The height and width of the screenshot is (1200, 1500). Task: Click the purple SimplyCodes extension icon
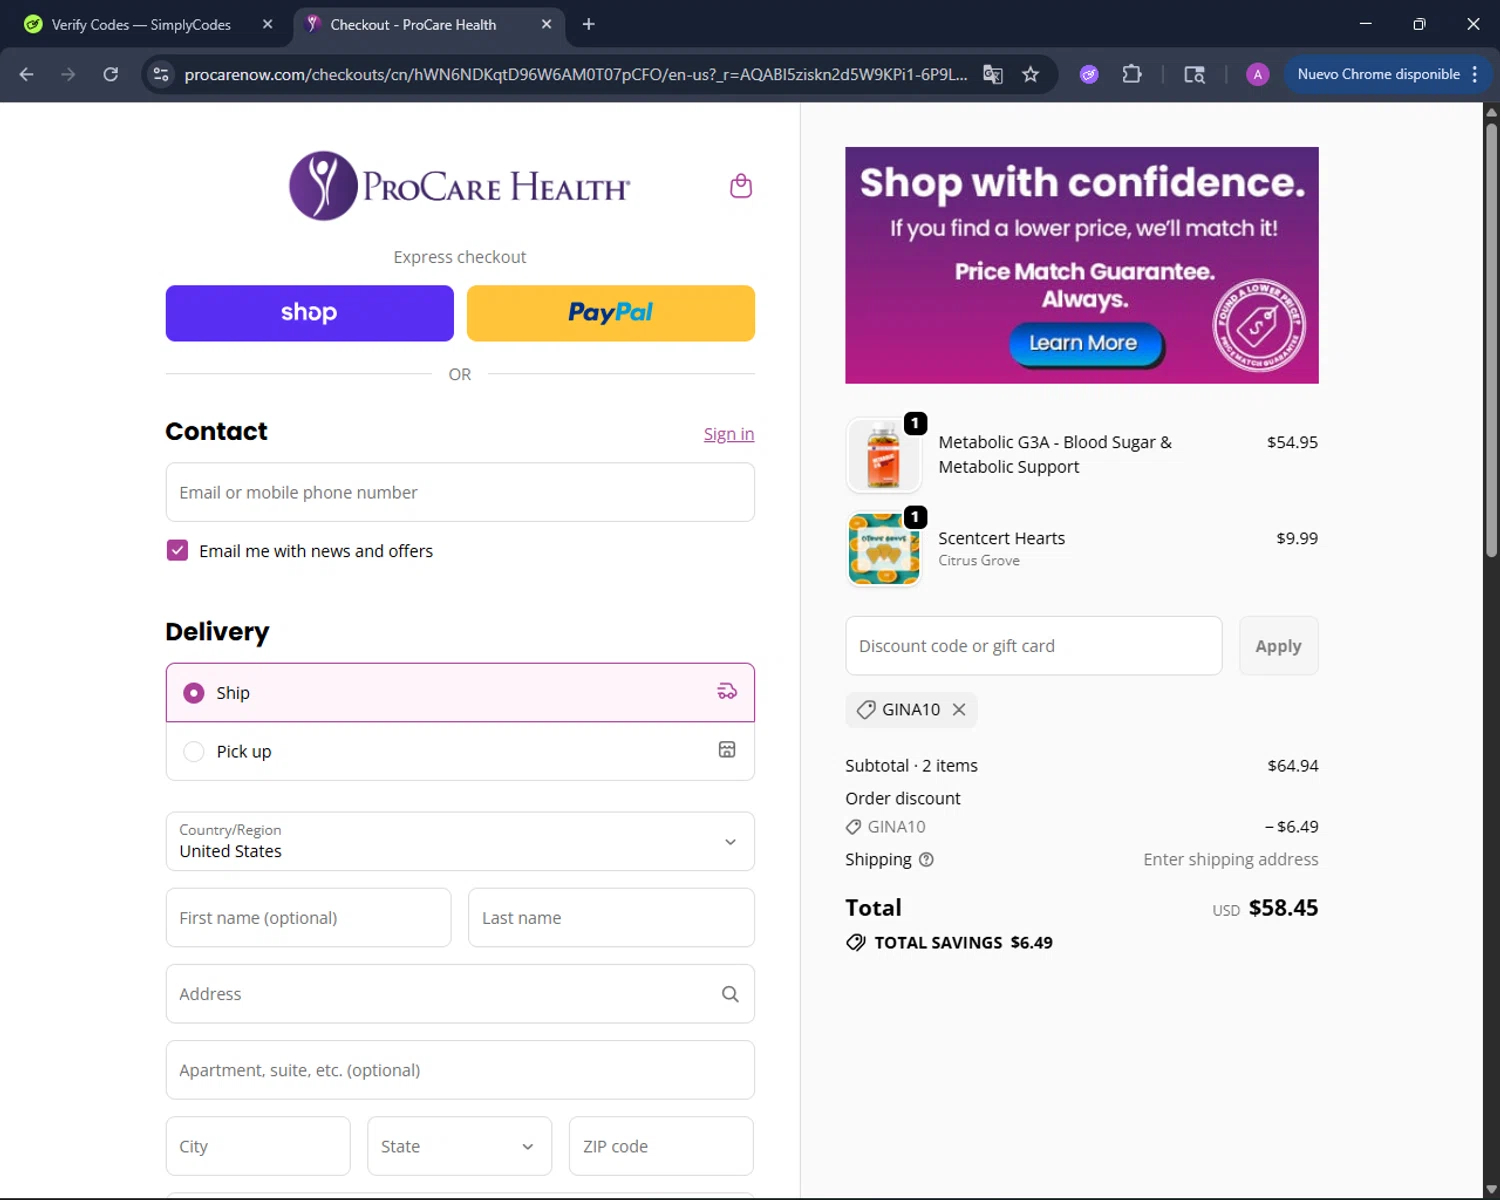(x=1089, y=74)
